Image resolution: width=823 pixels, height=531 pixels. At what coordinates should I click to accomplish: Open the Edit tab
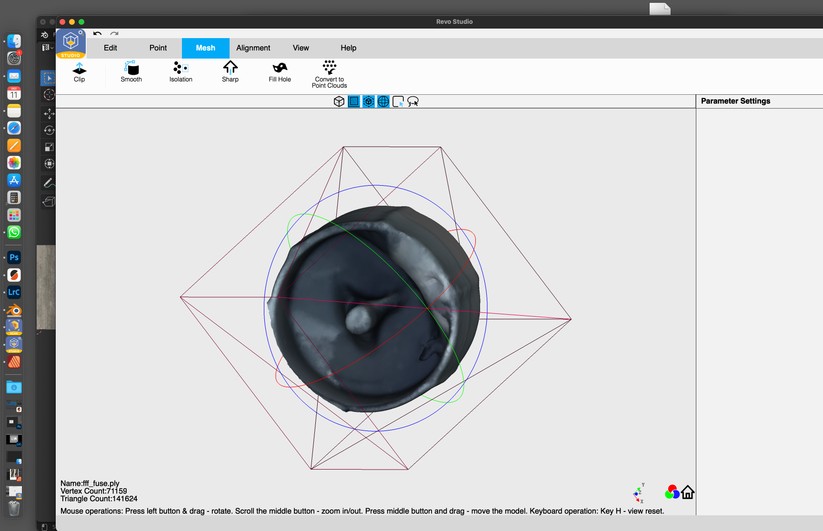(x=111, y=48)
